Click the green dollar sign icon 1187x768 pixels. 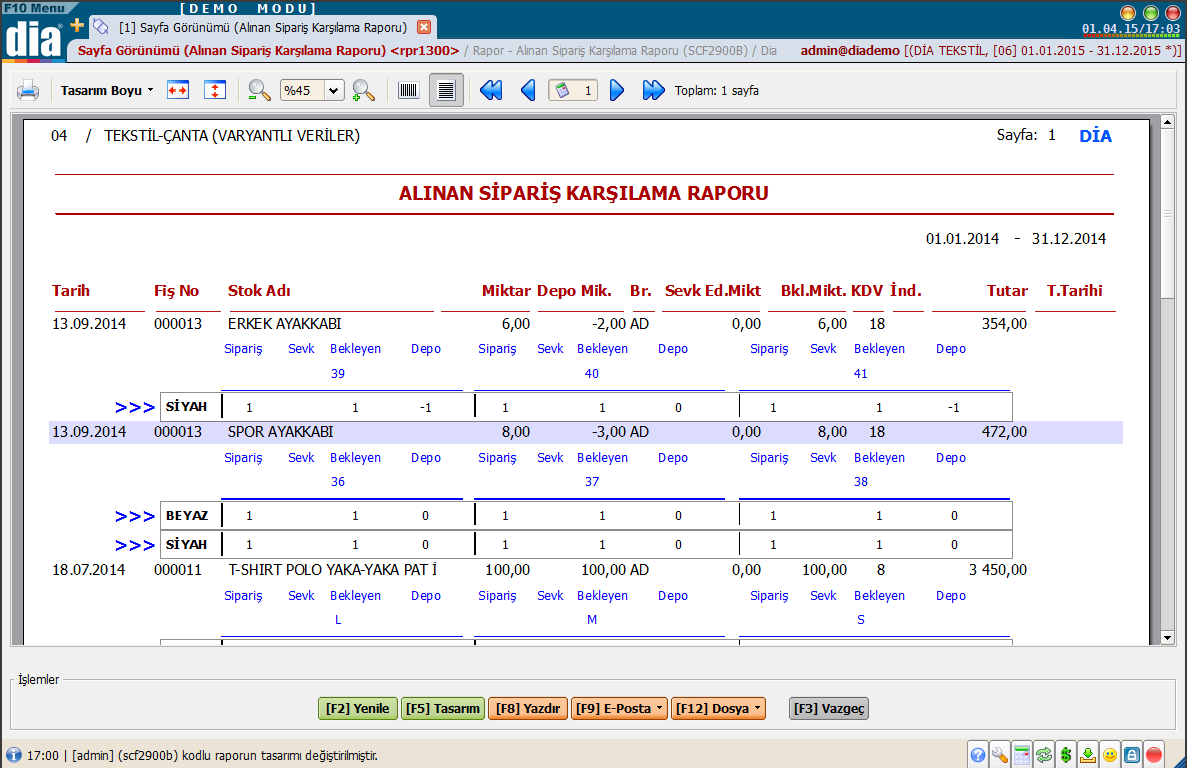pos(1066,754)
